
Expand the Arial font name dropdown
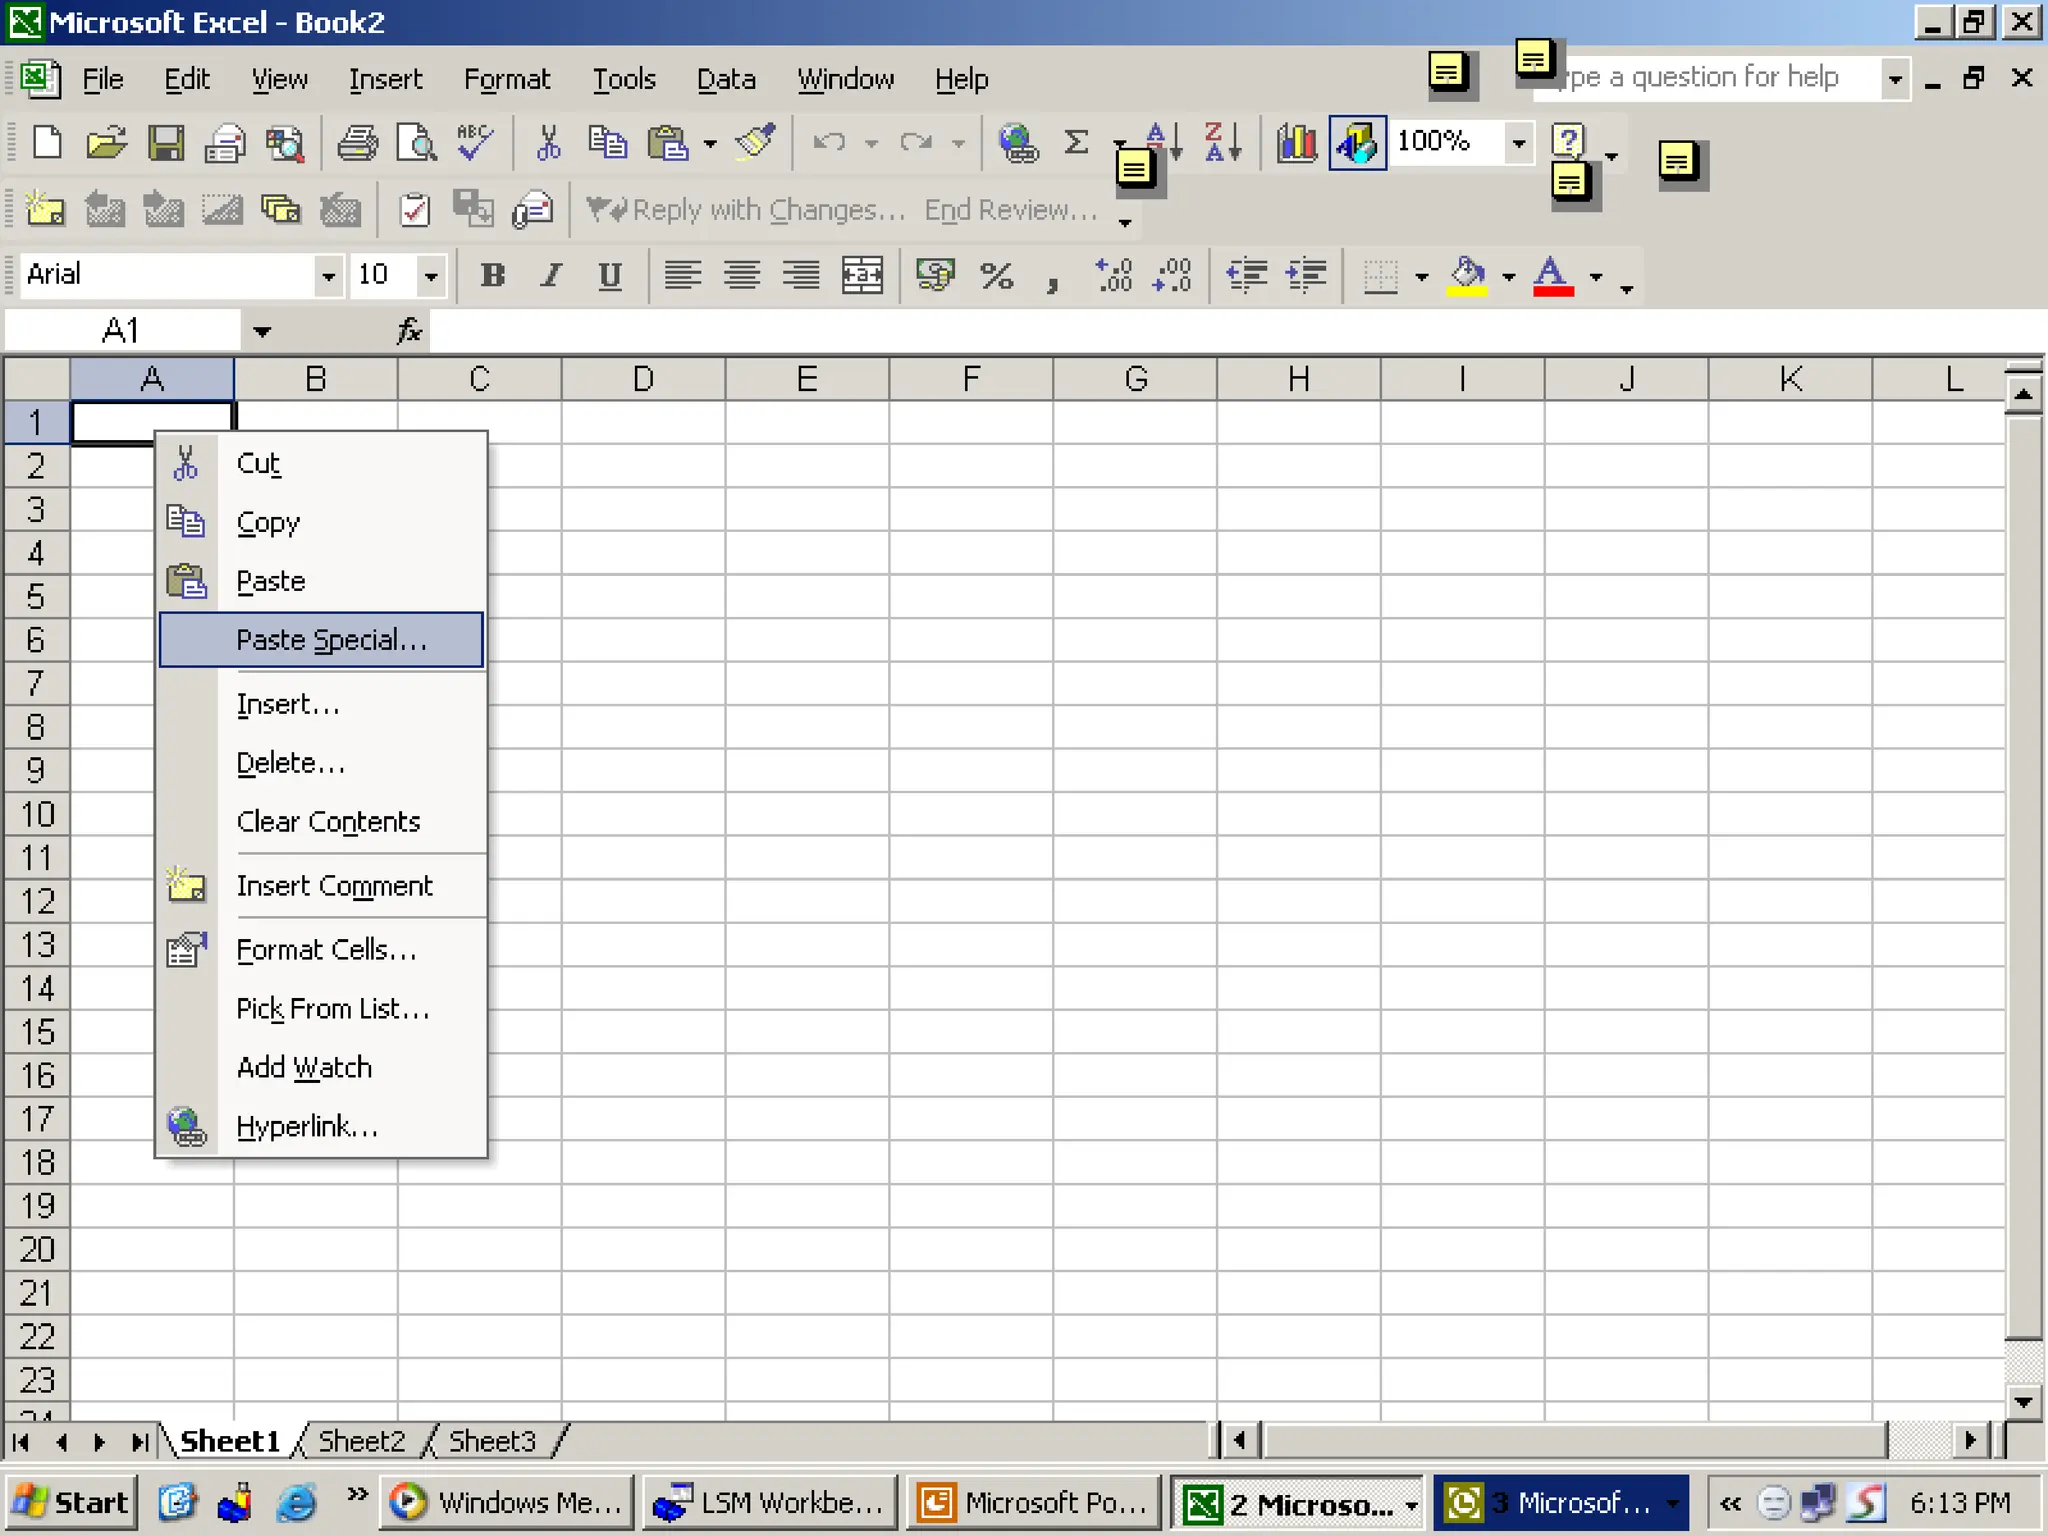[328, 276]
